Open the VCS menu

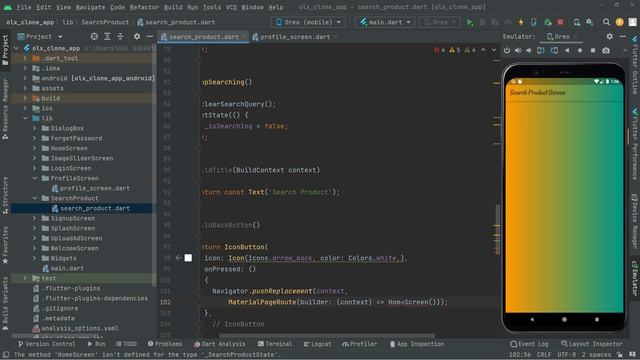pos(231,7)
